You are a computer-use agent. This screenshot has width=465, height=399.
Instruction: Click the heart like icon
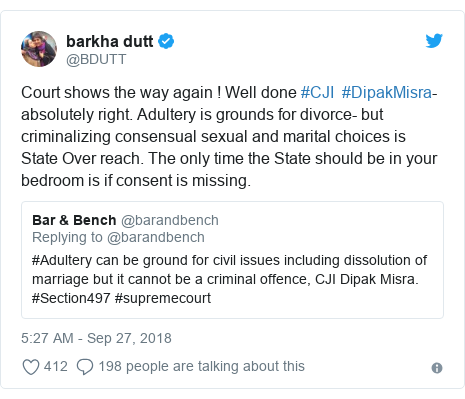point(31,367)
